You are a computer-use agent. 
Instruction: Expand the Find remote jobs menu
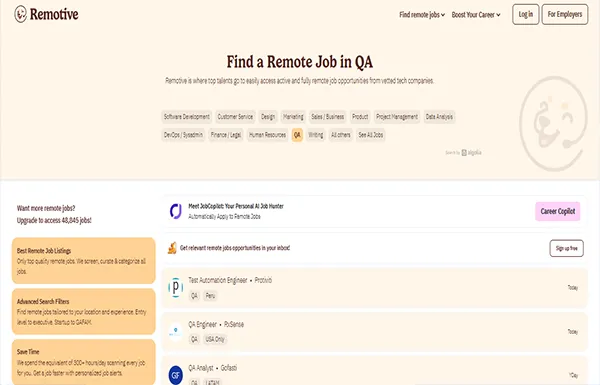[422, 15]
